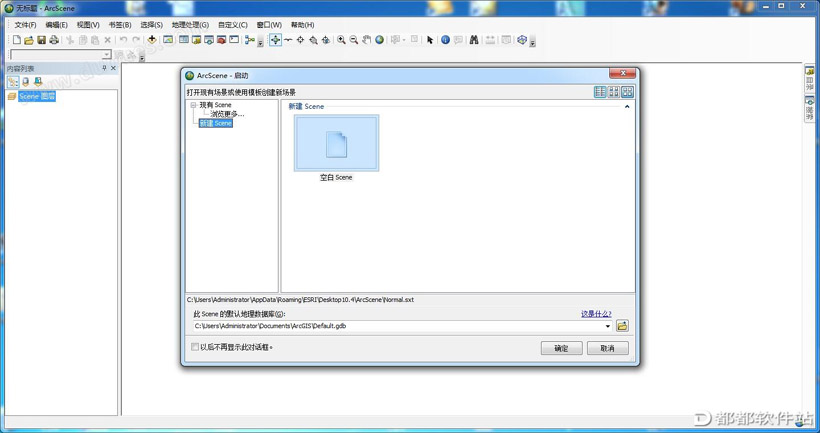The image size is (820, 433).
Task: Open the default geodatabase path dropdown
Action: (608, 326)
